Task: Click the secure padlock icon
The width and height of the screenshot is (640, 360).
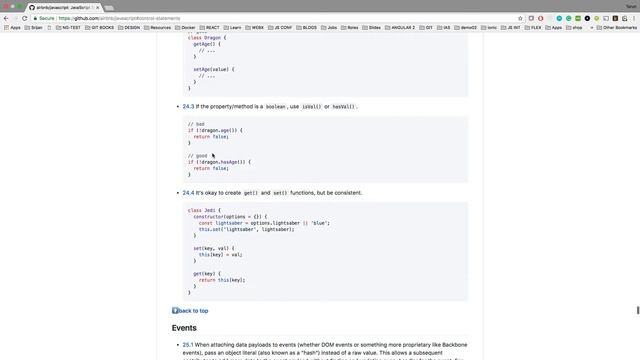Action: pos(36,18)
